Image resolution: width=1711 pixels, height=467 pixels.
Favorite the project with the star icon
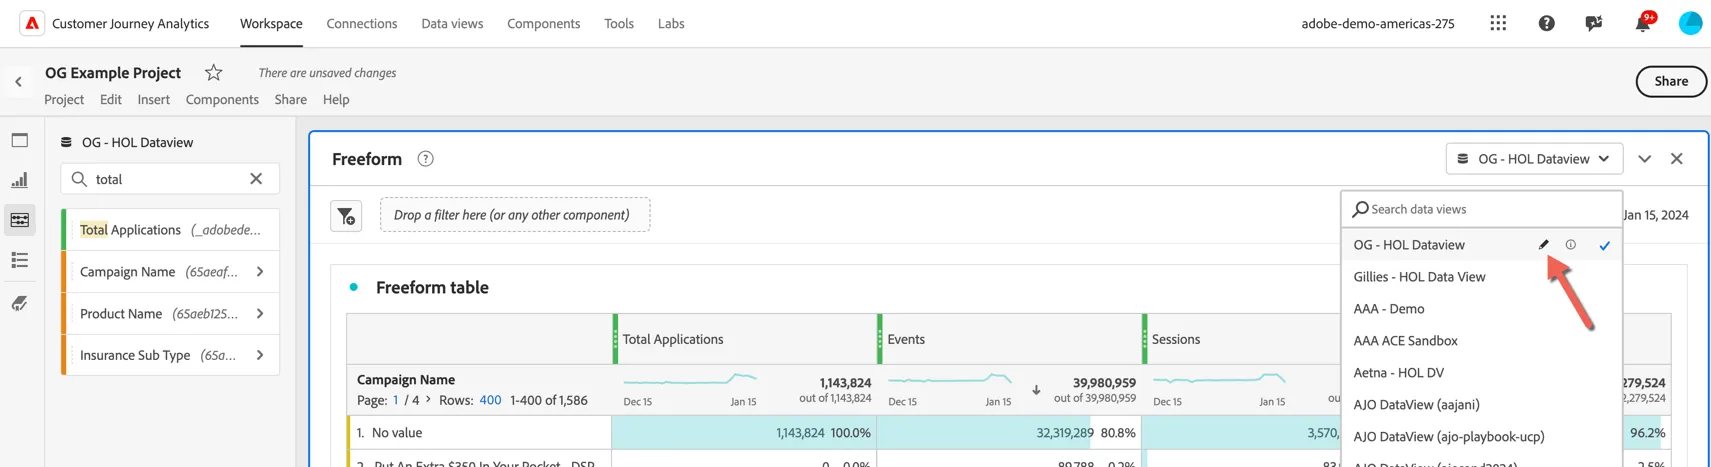point(213,72)
